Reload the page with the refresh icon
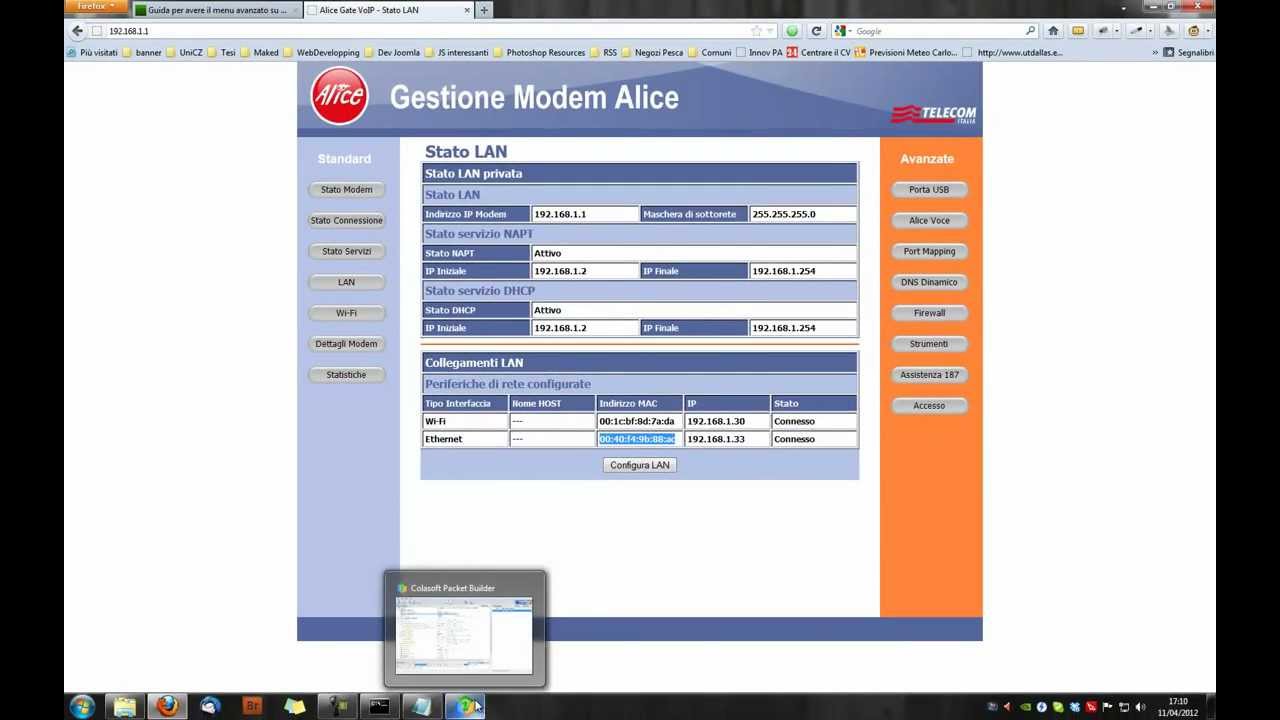The height and width of the screenshot is (720, 1280). point(816,31)
